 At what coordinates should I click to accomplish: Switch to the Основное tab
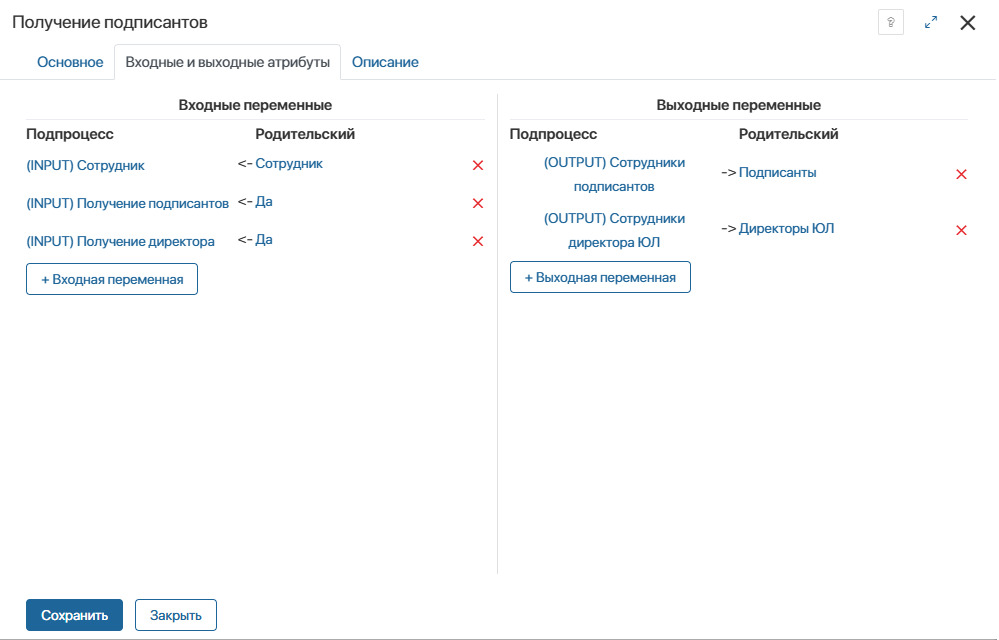(70, 62)
